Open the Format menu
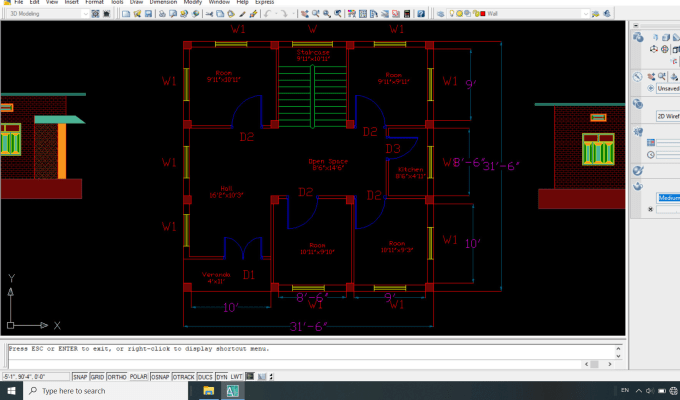The height and width of the screenshot is (400, 680). pyautogui.click(x=94, y=2)
